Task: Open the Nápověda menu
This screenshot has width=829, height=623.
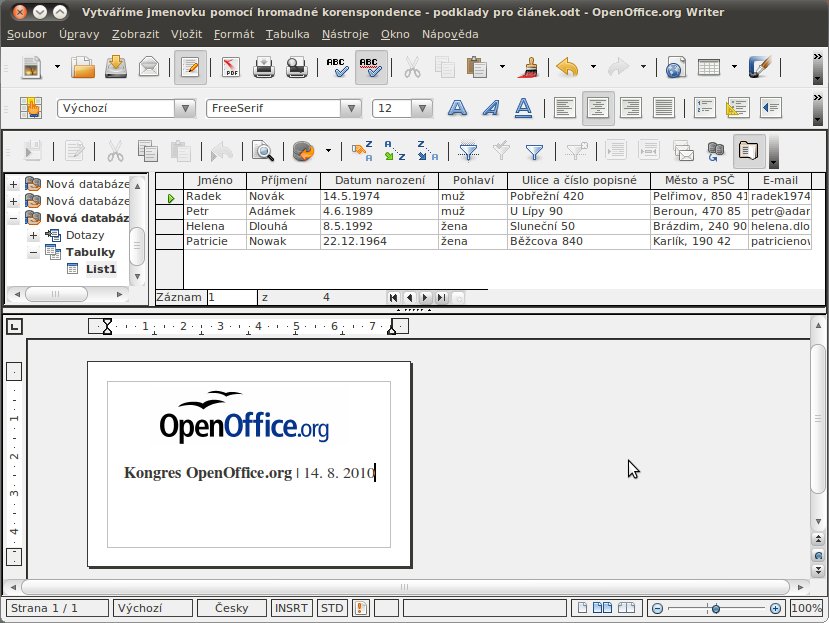Action: [450, 34]
